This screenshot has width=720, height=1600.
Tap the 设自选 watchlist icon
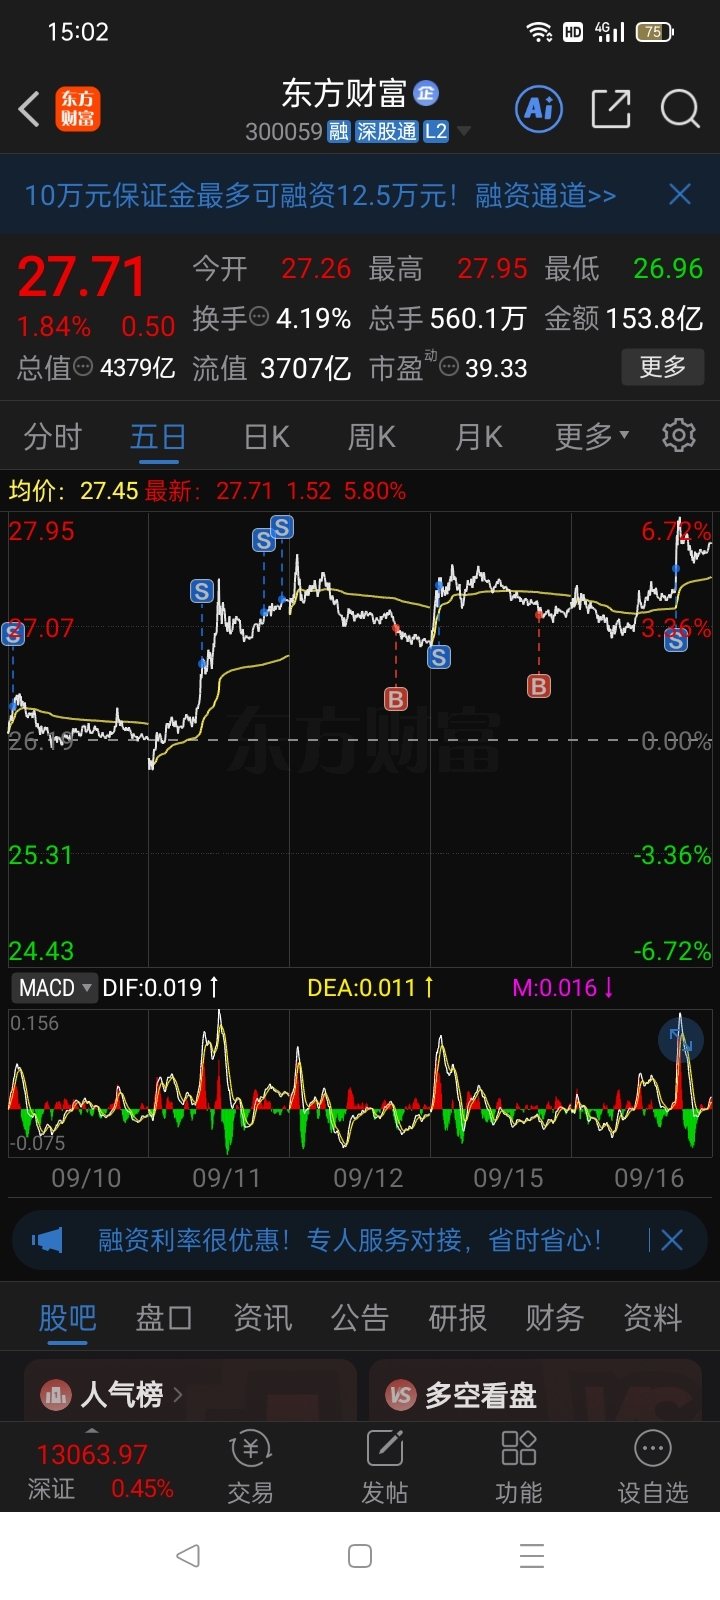click(653, 1467)
